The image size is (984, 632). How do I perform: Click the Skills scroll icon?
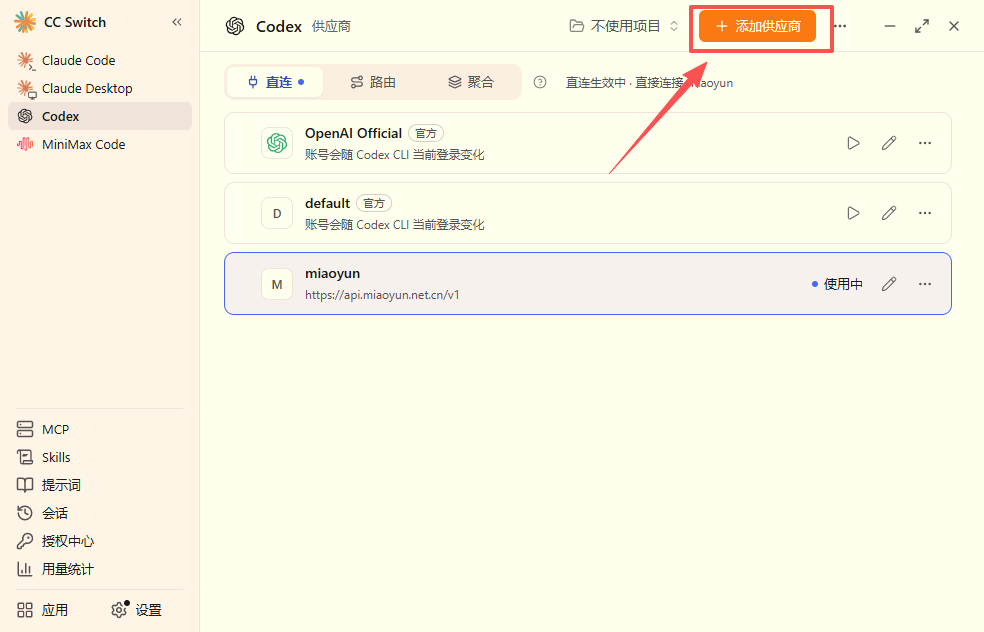[x=25, y=458]
